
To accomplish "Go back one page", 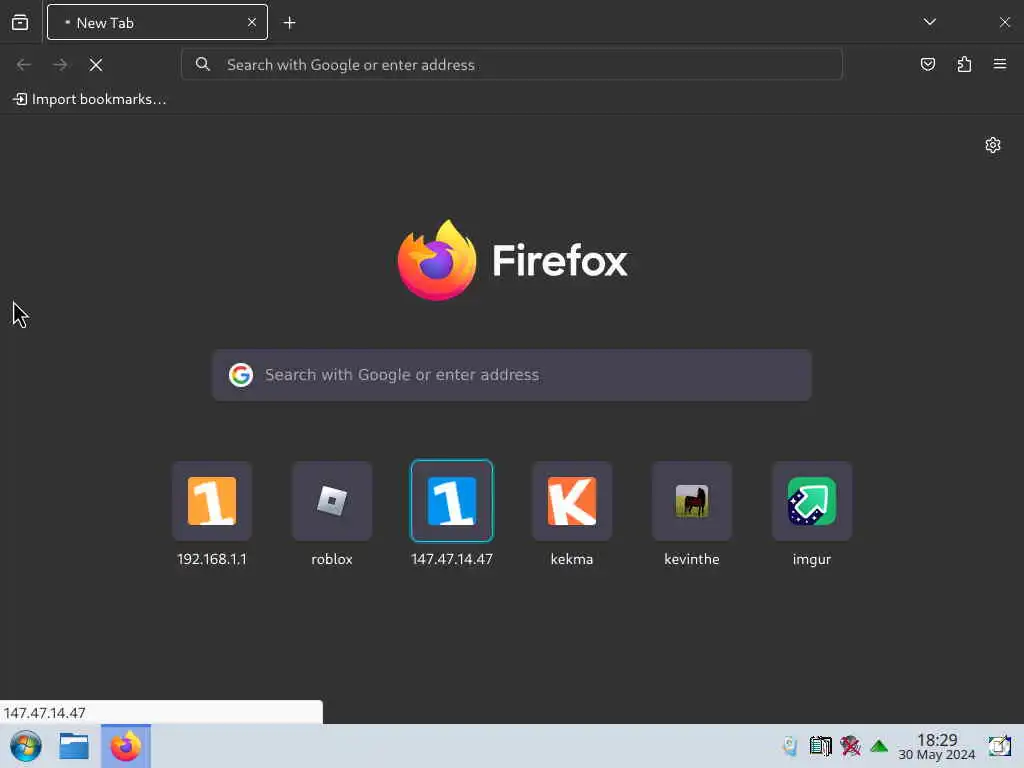I will [x=24, y=65].
